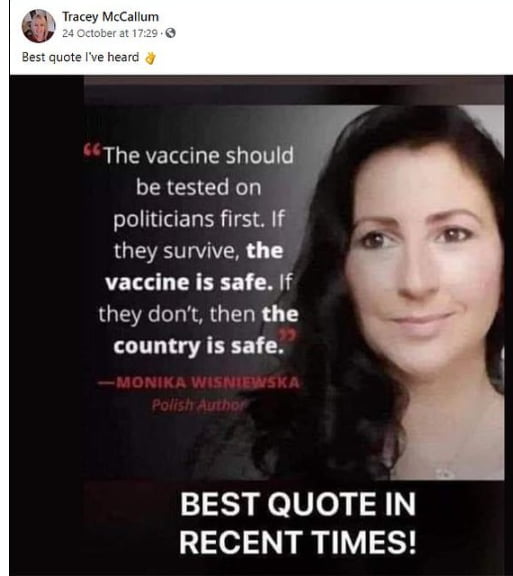Click the OK hand emoji in caption
The image size is (513, 576).
point(150,58)
